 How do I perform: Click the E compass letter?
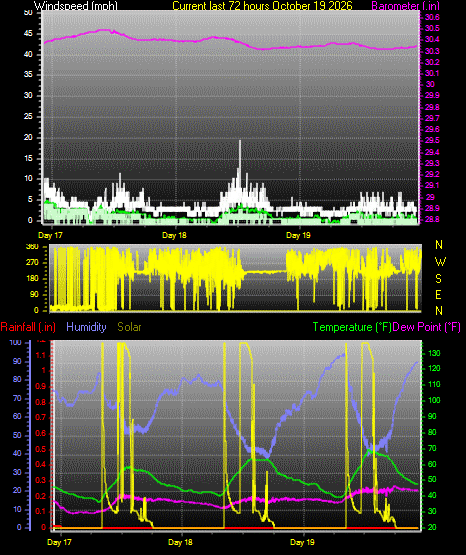(x=438, y=294)
